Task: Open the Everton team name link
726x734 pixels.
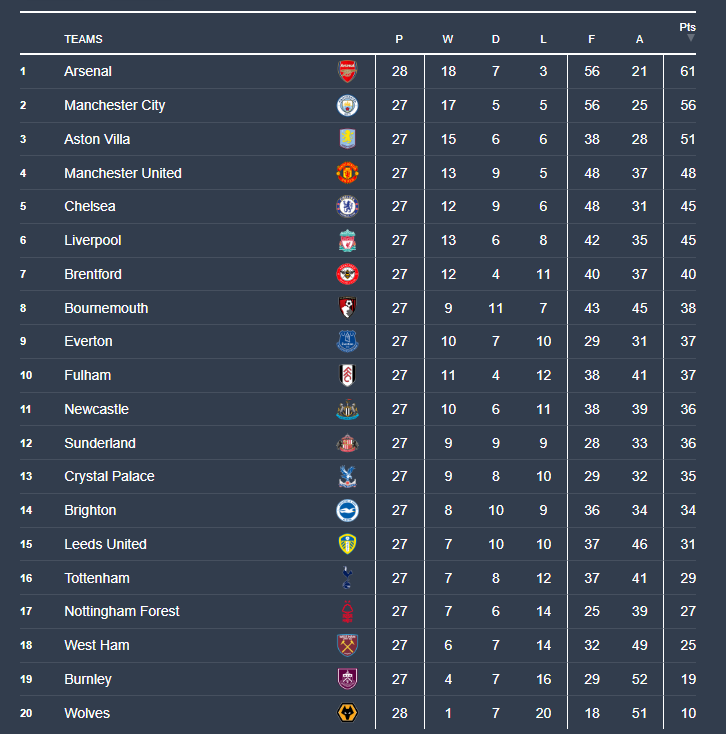Action: [x=88, y=341]
